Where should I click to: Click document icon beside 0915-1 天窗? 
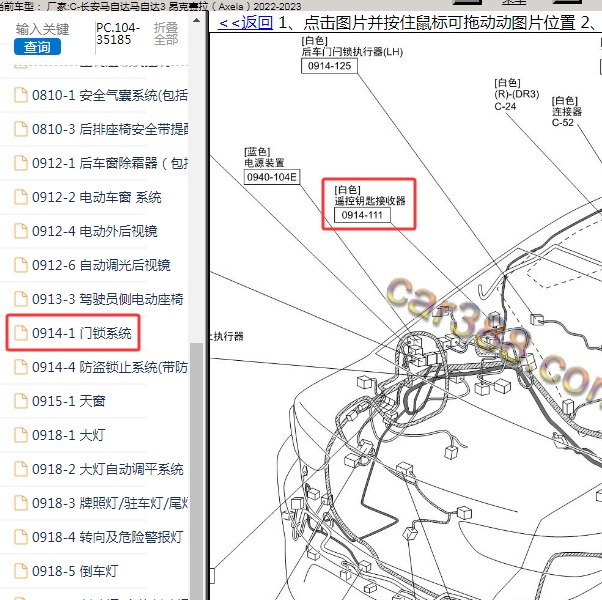pos(21,401)
